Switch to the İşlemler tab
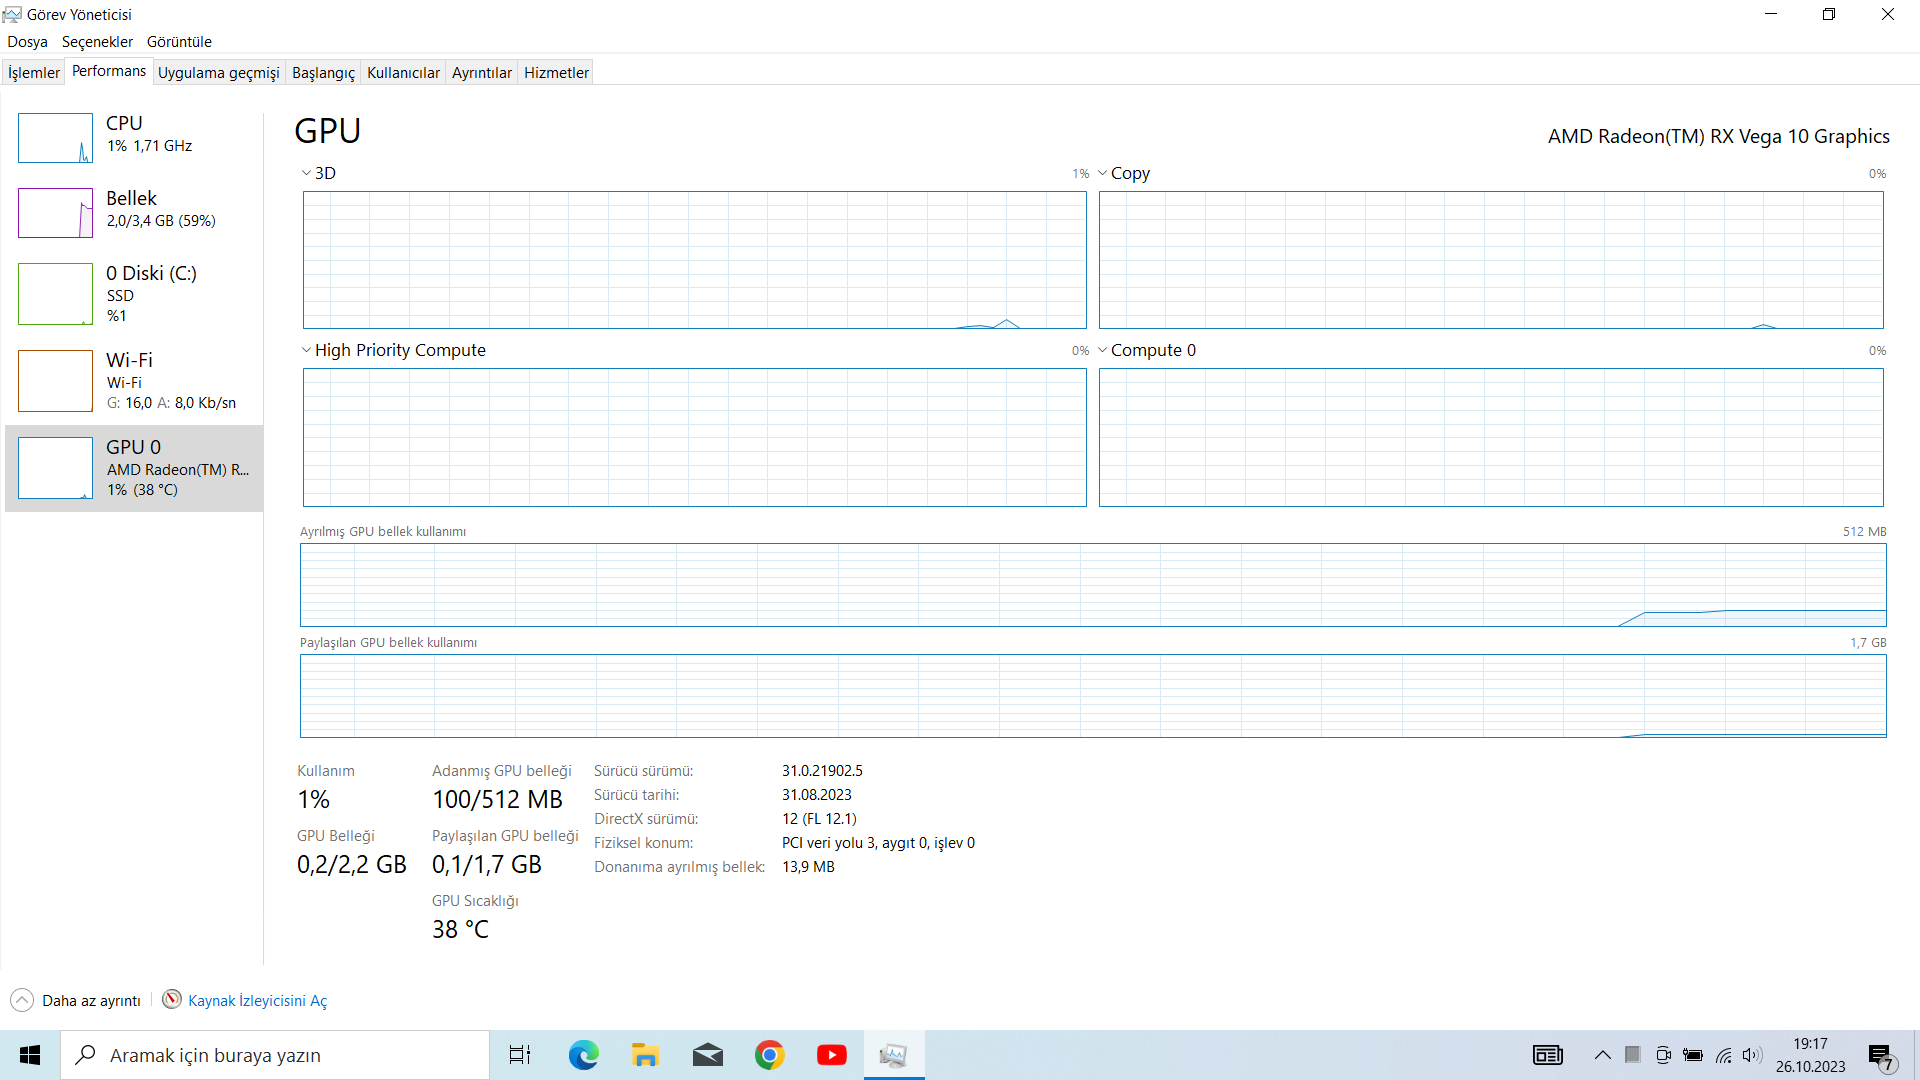The width and height of the screenshot is (1920, 1080). tap(34, 72)
